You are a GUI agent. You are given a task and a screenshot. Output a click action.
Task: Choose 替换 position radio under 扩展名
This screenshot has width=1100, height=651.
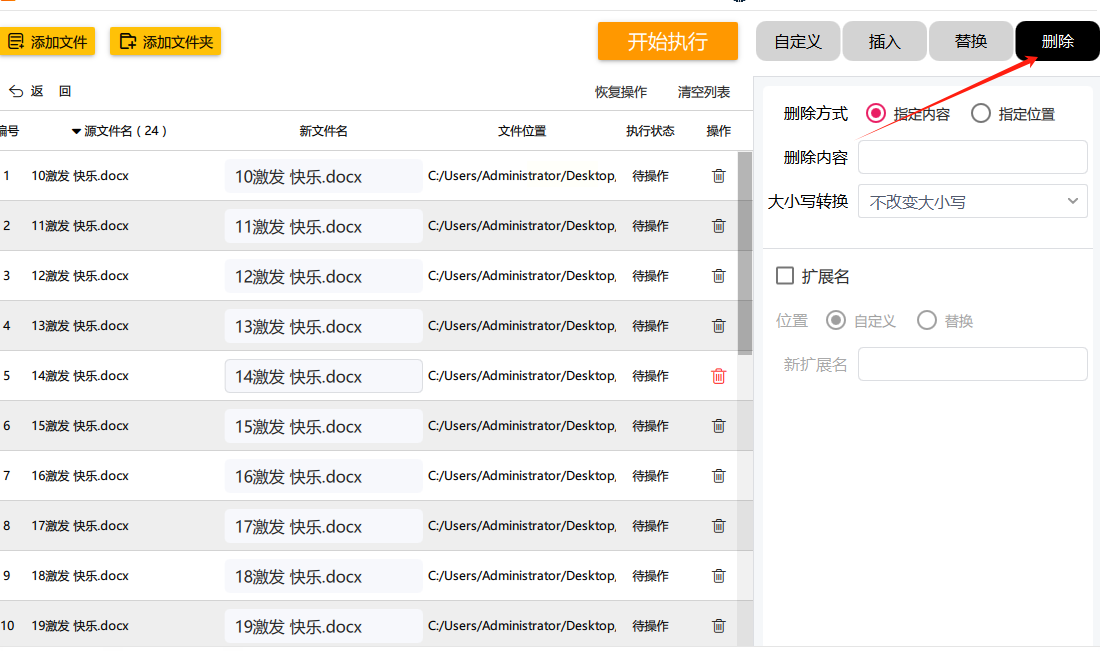927,321
